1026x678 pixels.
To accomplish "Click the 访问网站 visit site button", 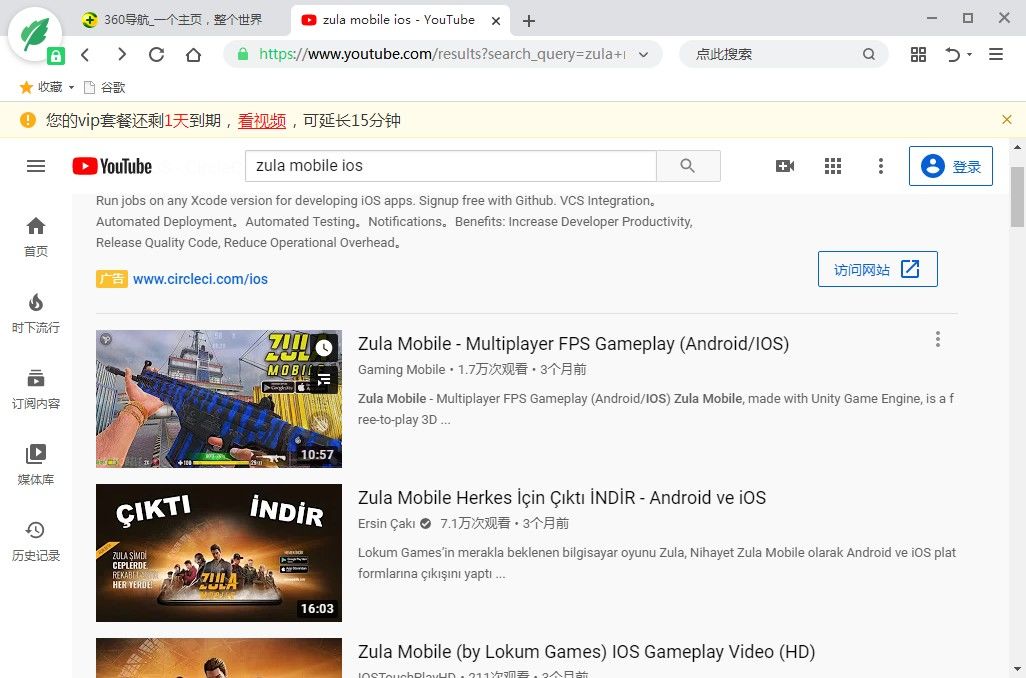I will coord(877,269).
